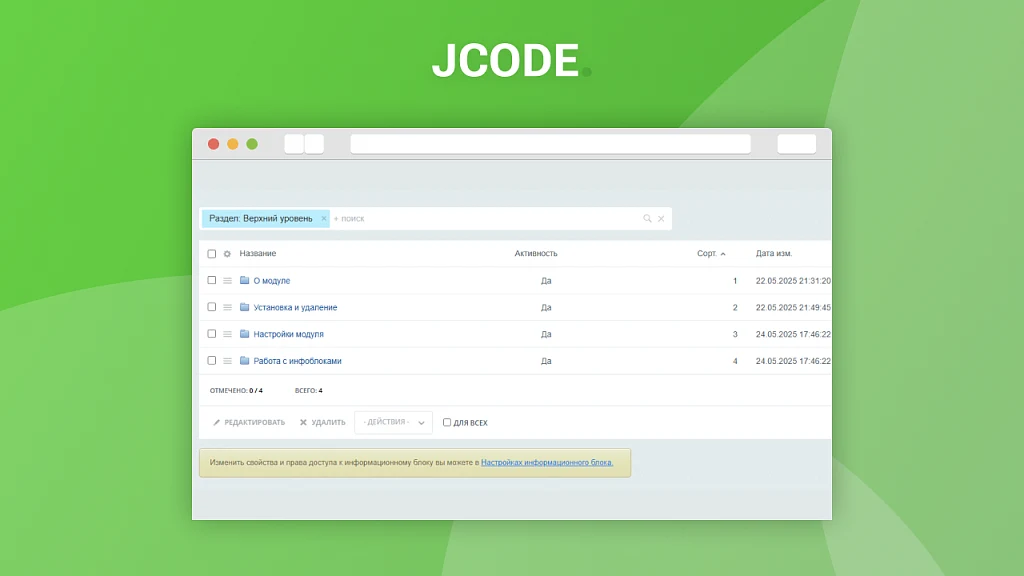Check the 'Настройки модуля' row checkbox
The image size is (1024, 576).
(212, 334)
